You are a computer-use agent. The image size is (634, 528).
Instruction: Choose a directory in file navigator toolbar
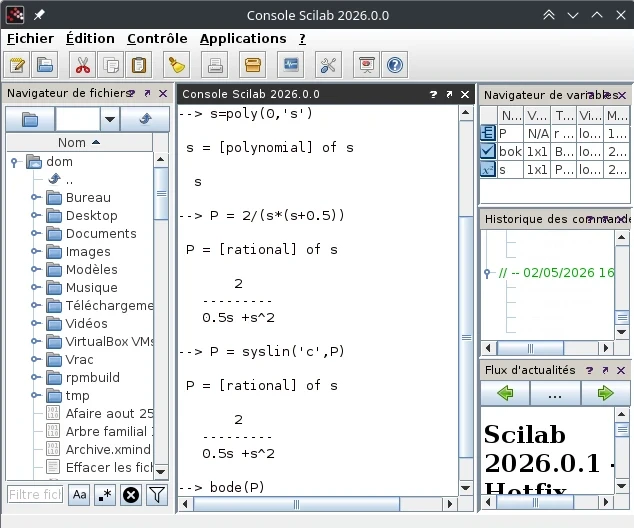pyautogui.click(x=30, y=119)
